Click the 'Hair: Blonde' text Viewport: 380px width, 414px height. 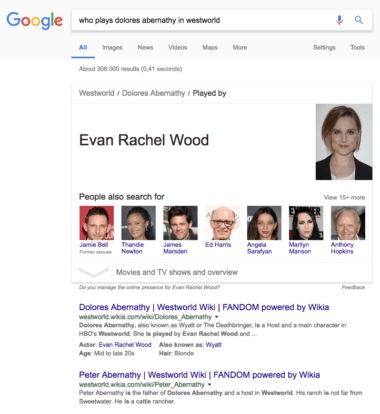(176, 353)
